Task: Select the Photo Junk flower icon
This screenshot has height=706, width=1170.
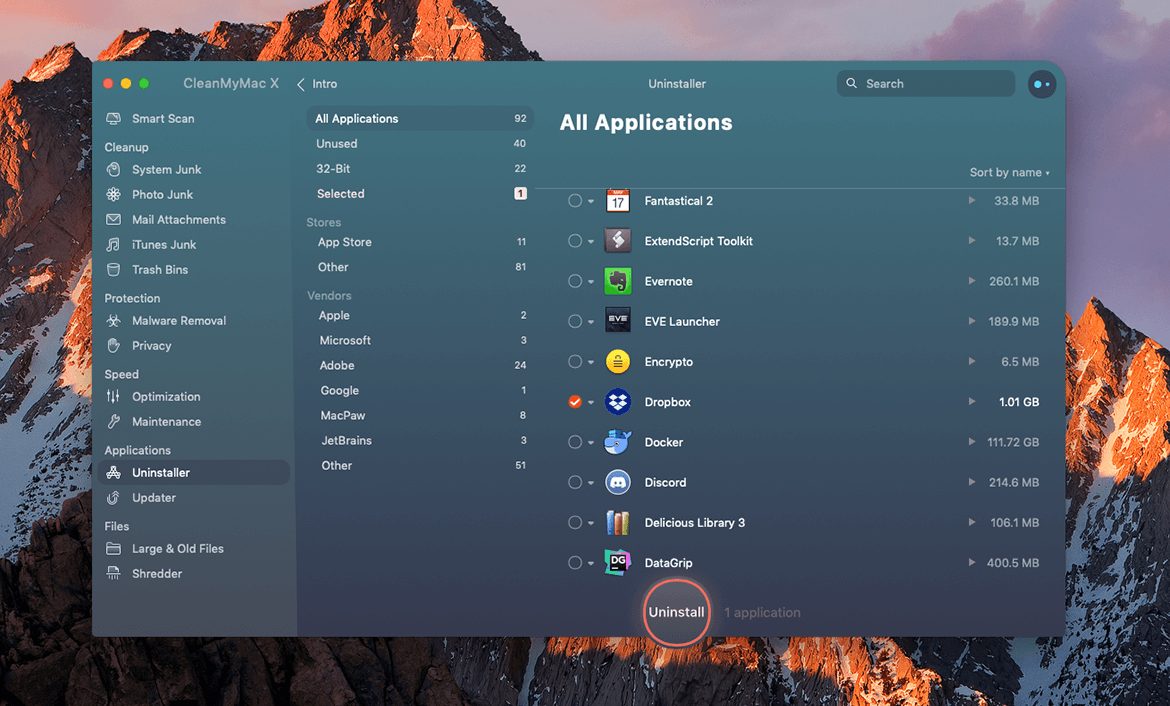Action: pyautogui.click(x=113, y=194)
